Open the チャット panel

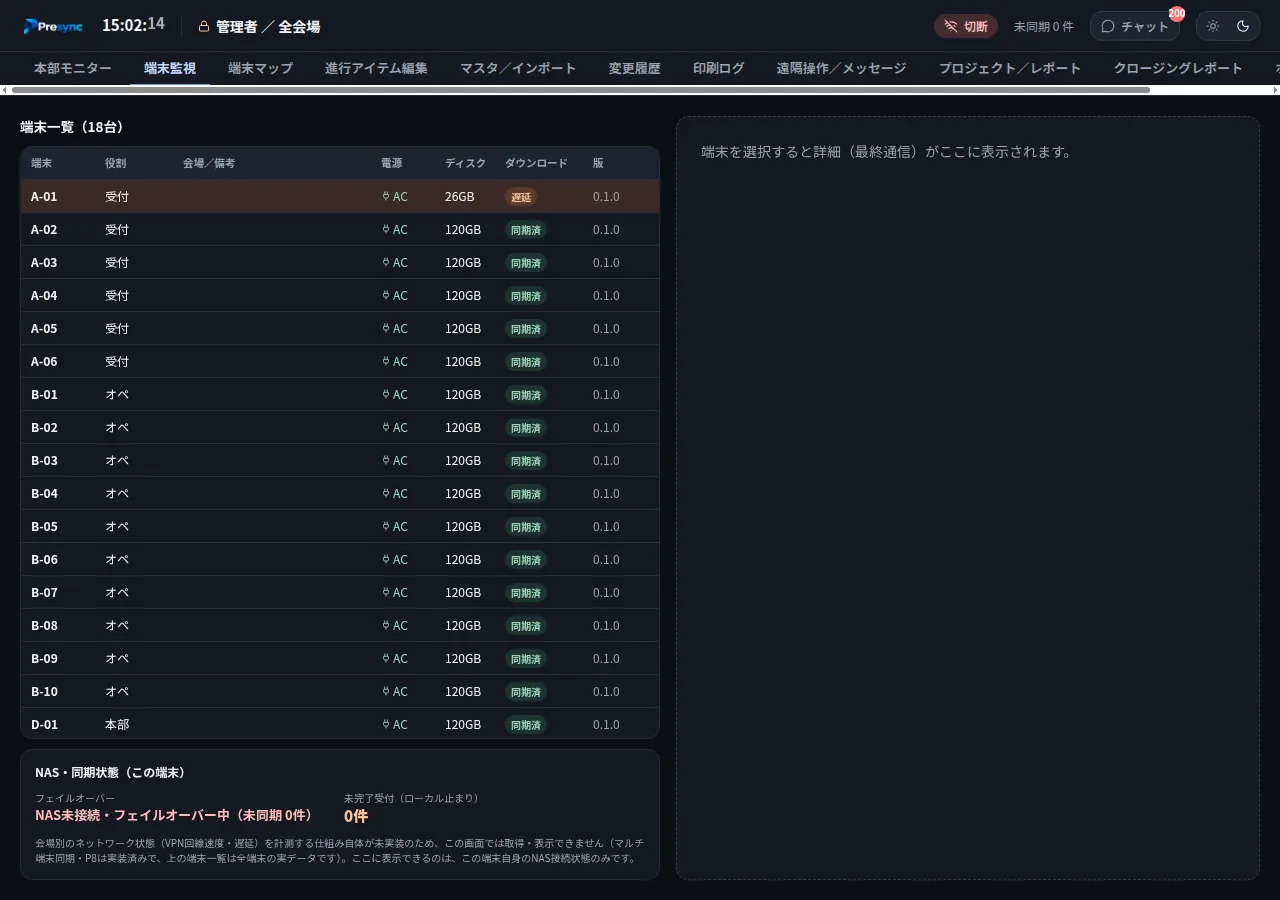pyautogui.click(x=1134, y=26)
